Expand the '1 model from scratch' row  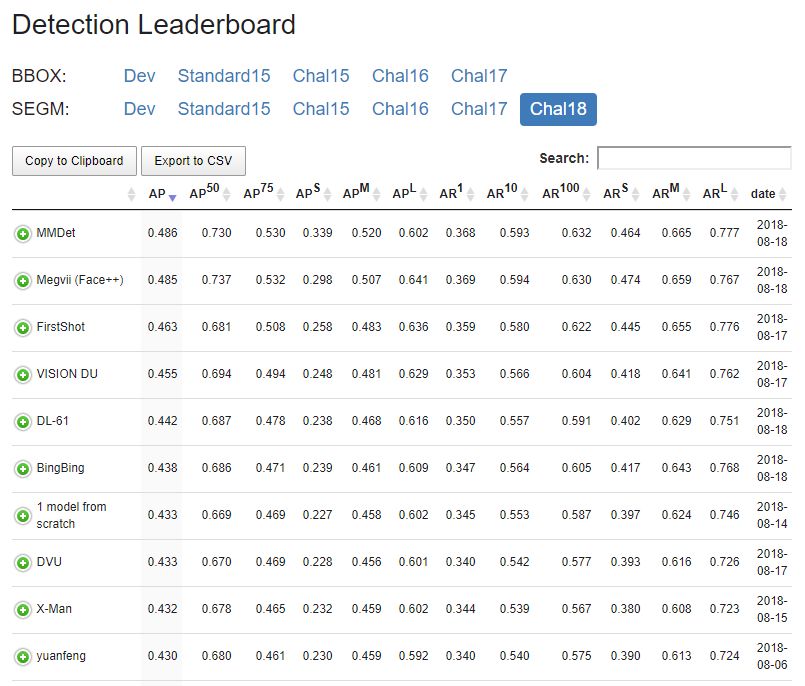click(22, 516)
